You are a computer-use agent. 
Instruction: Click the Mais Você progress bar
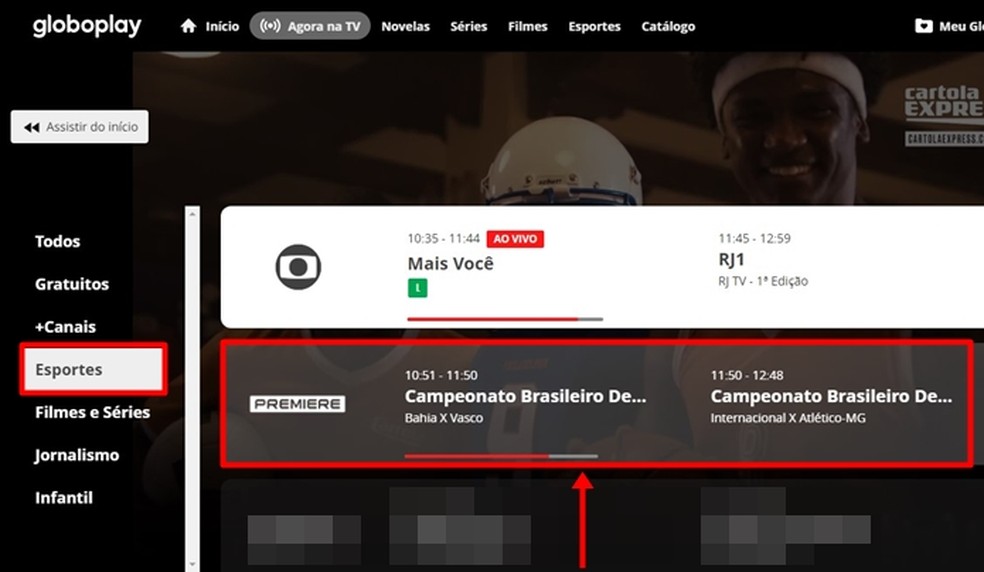505,319
